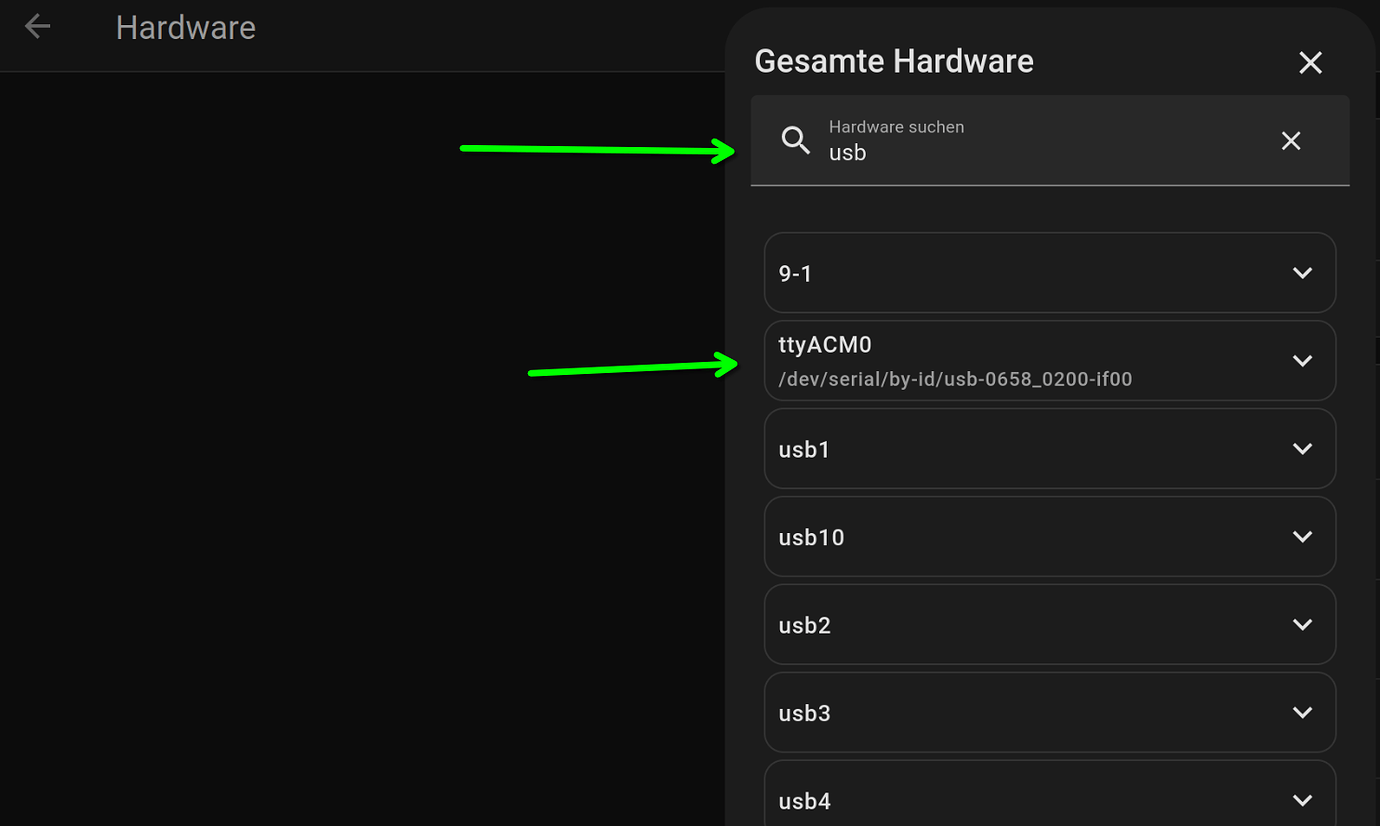Viewport: 1380px width, 826px height.
Task: Expand the usb10 chevron arrow
Action: tap(1302, 537)
